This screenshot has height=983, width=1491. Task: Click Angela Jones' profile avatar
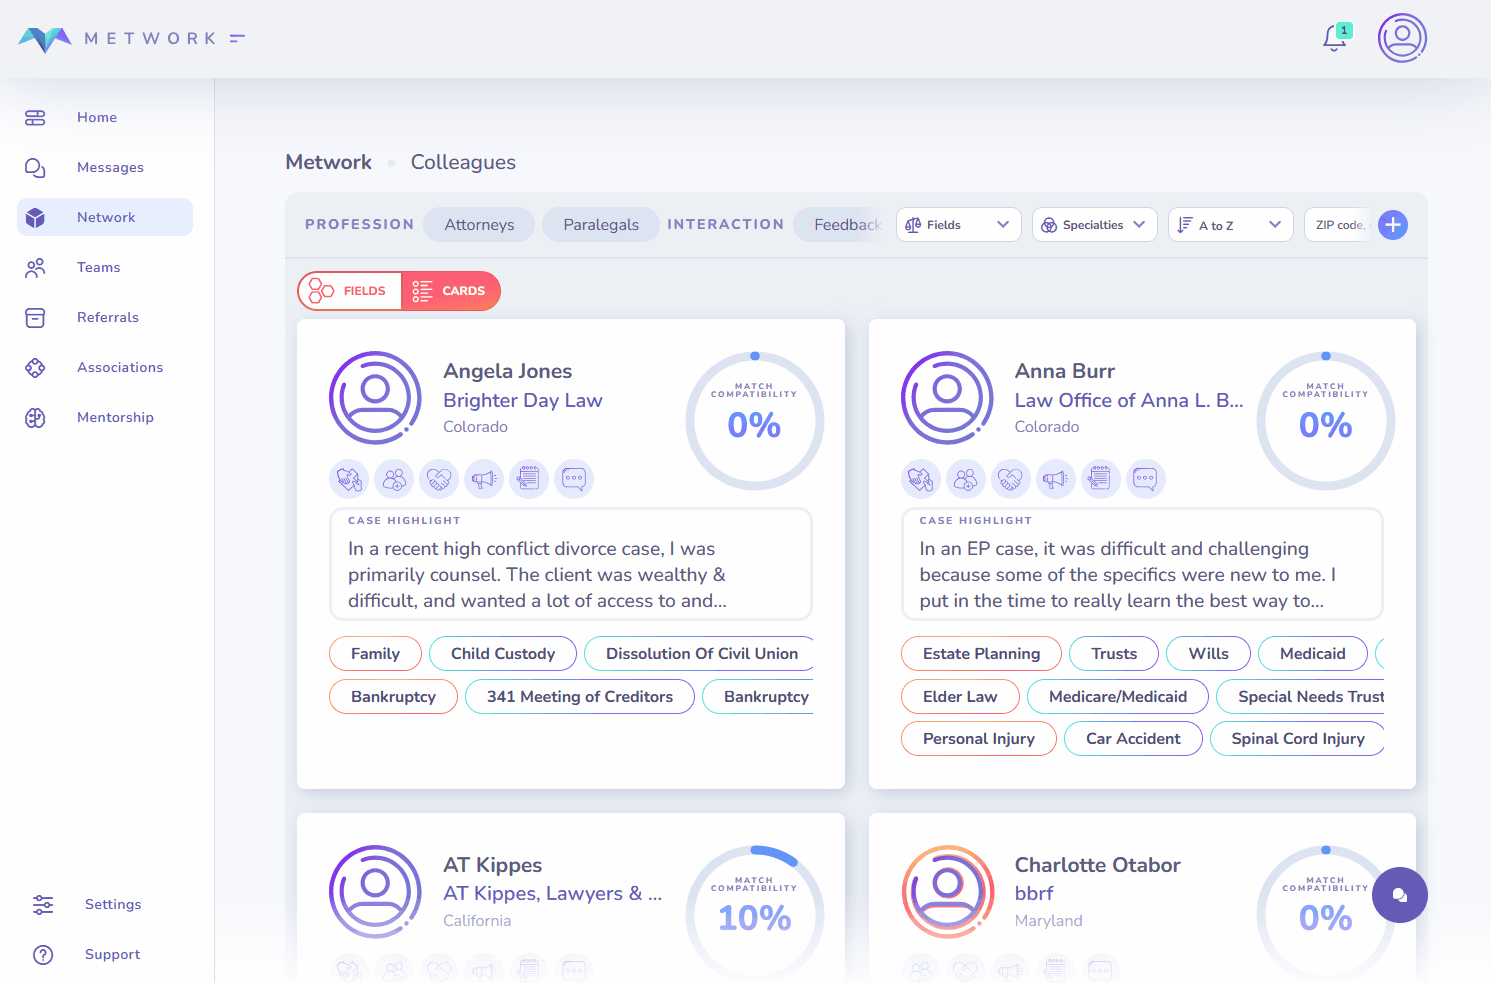coord(375,398)
